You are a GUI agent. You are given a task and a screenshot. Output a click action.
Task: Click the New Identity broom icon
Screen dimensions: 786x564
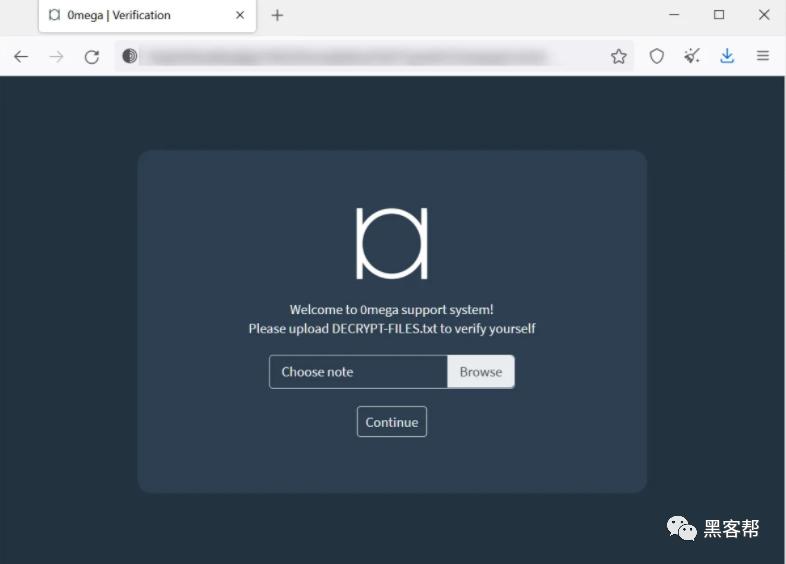pos(692,56)
